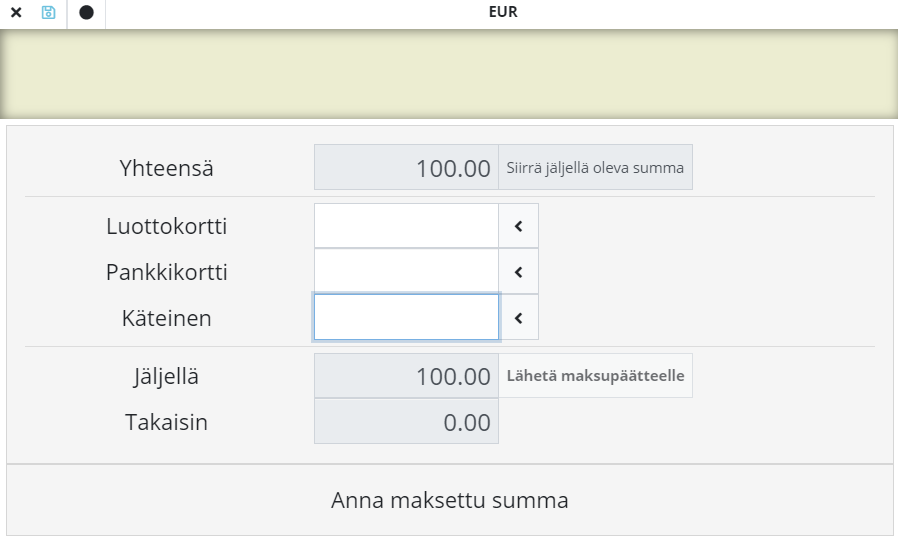The image size is (898, 539).
Task: Select the Käteinen cash input field
Action: click(x=406, y=318)
